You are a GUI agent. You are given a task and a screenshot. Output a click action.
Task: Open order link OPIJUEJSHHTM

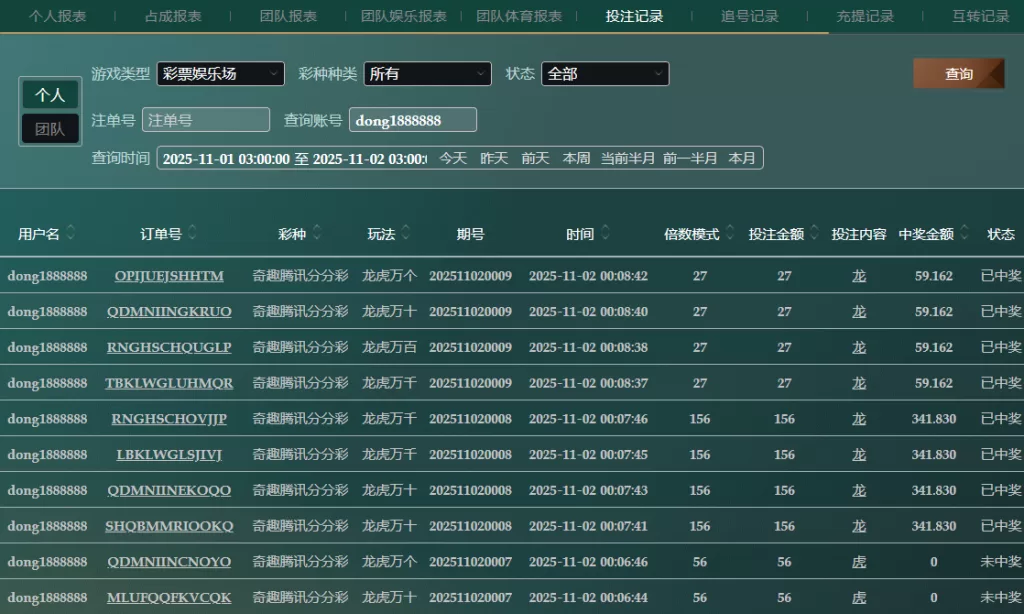(169, 276)
